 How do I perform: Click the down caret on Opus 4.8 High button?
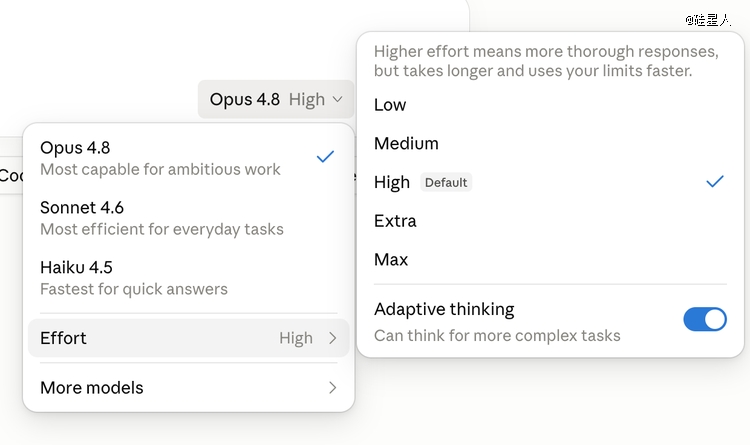[337, 100]
